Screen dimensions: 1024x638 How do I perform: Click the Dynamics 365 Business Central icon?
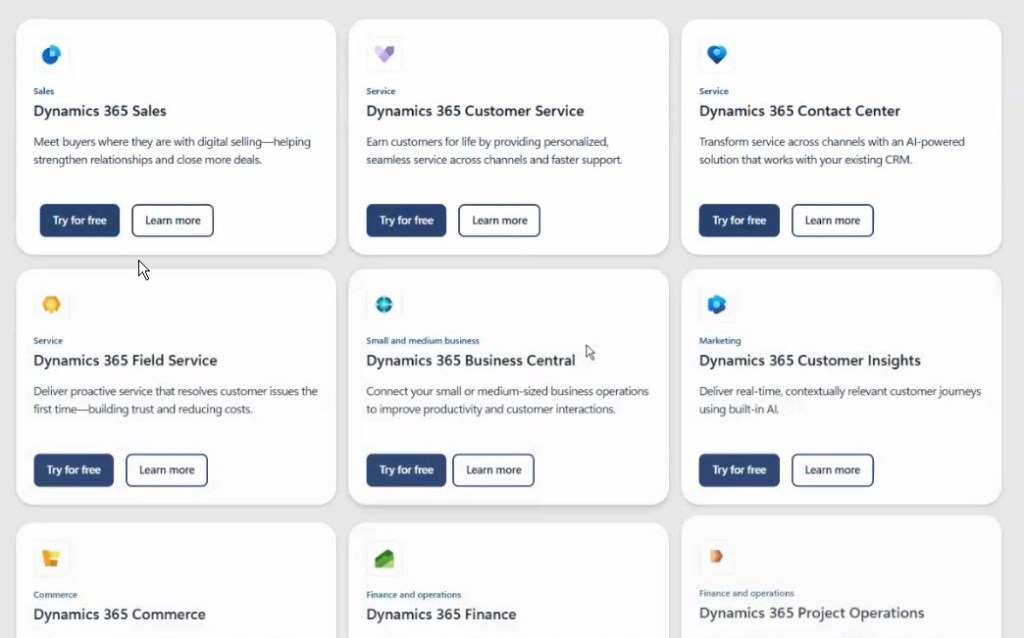pos(384,305)
